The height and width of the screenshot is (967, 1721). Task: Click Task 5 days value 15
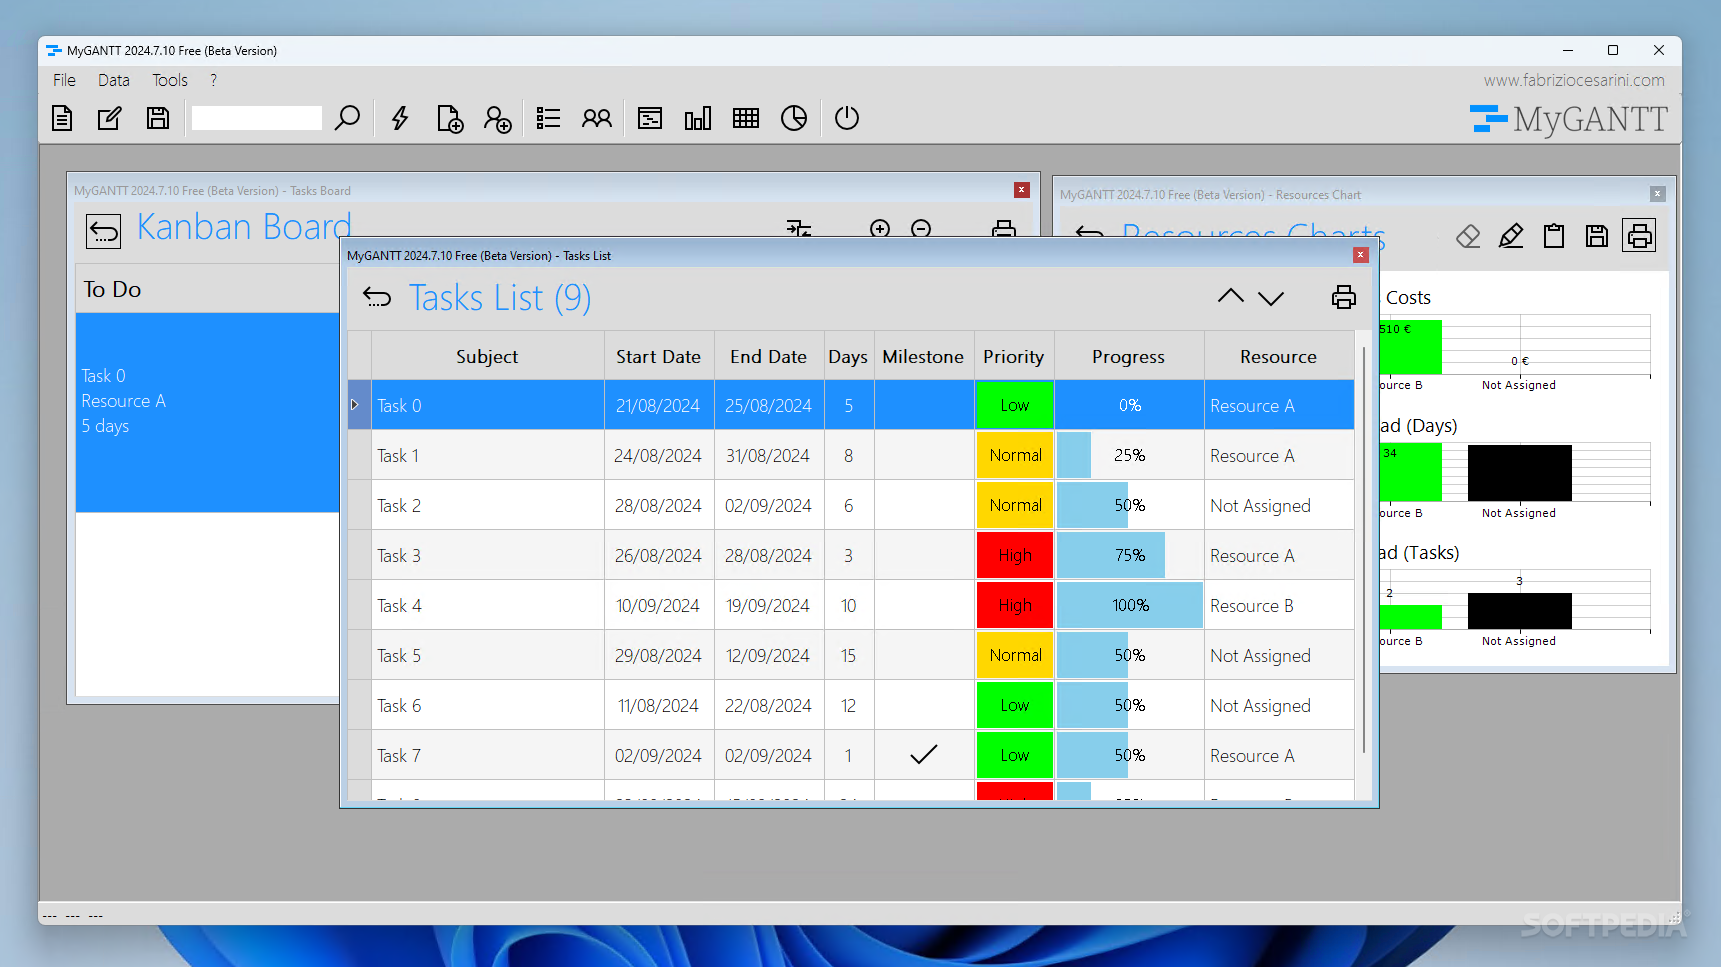[848, 656]
